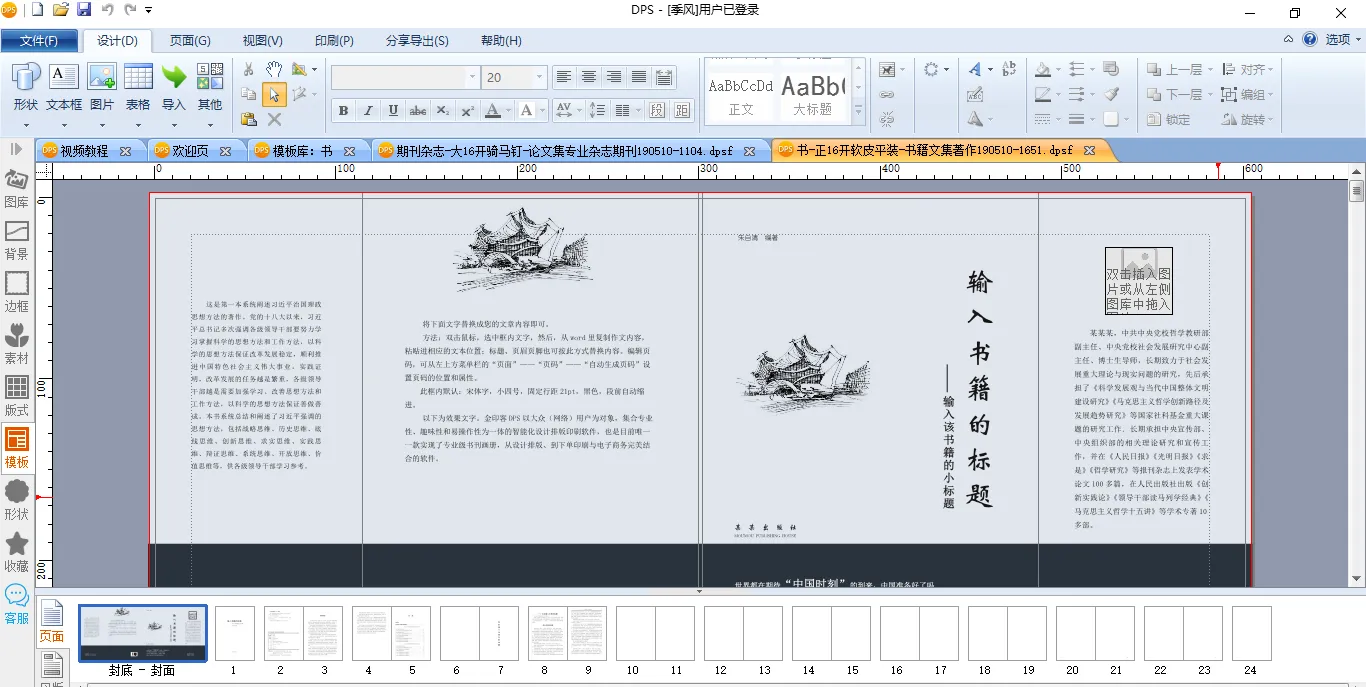1366x687 pixels.
Task: Open the 页面(G) ribbon tab
Action: 190,40
